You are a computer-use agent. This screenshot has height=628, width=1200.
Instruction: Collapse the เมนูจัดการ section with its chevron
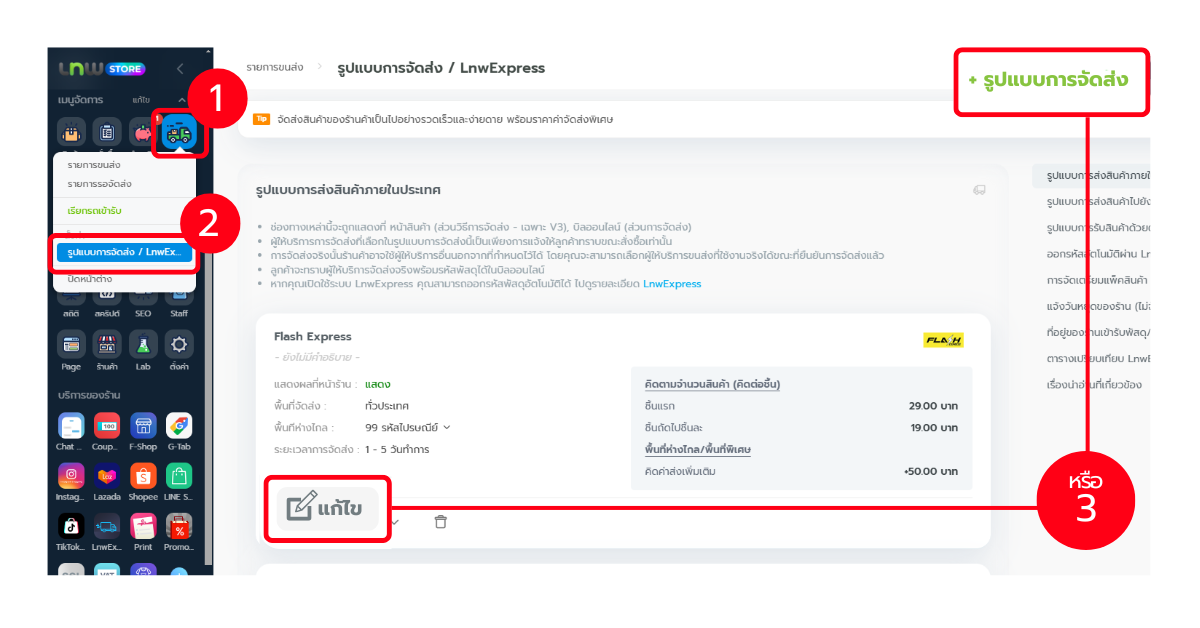click(182, 100)
